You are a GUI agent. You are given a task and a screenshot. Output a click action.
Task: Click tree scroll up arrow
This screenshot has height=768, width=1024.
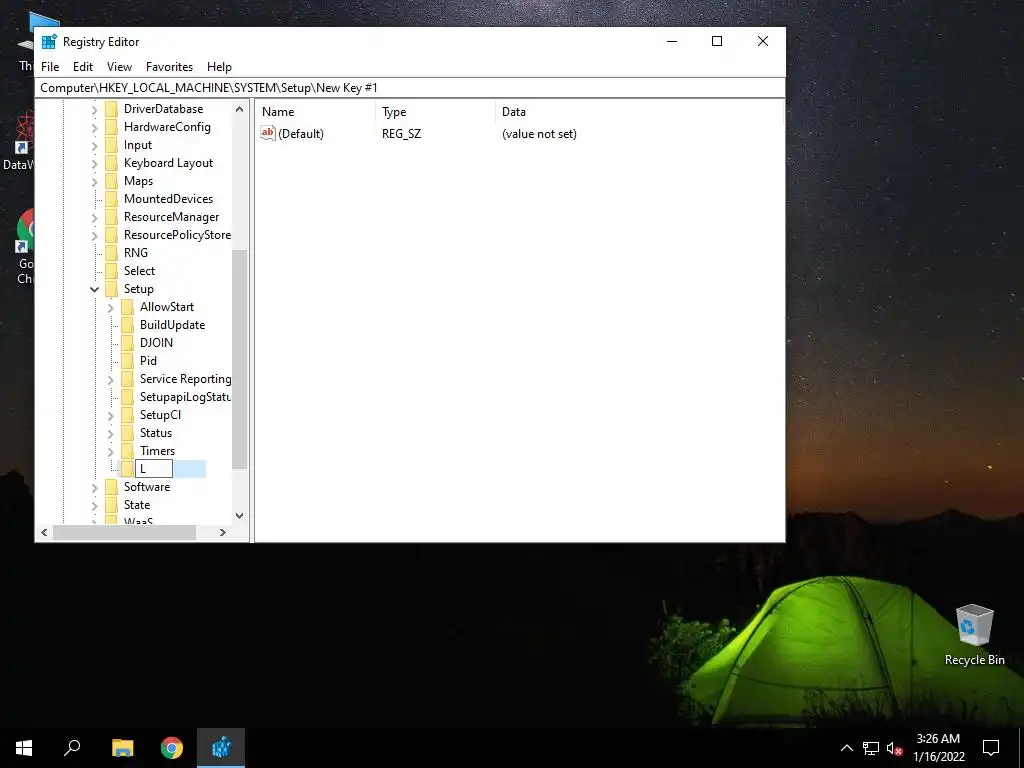[x=240, y=109]
